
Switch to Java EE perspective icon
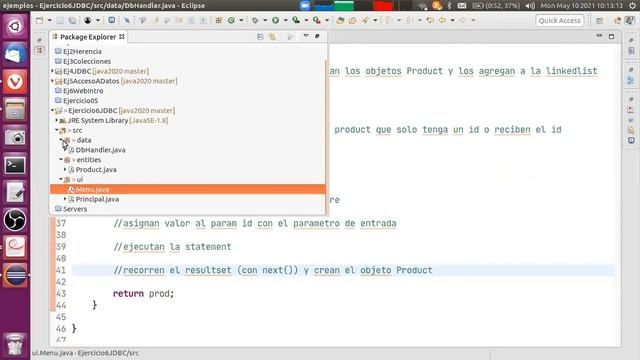(617, 20)
